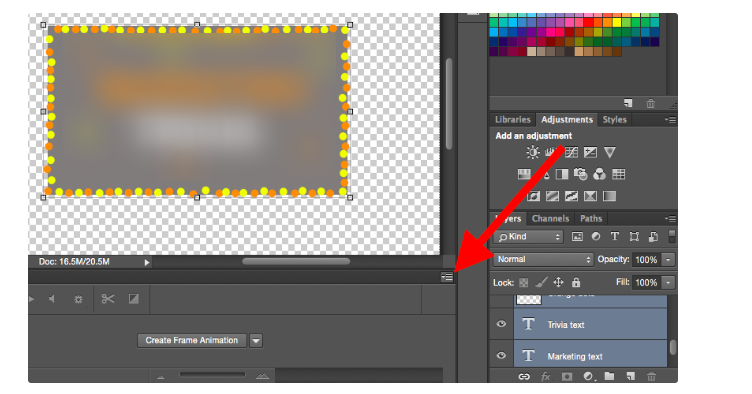Expand arrow beside Create Frame Animation
The height and width of the screenshot is (394, 752).
tap(256, 341)
